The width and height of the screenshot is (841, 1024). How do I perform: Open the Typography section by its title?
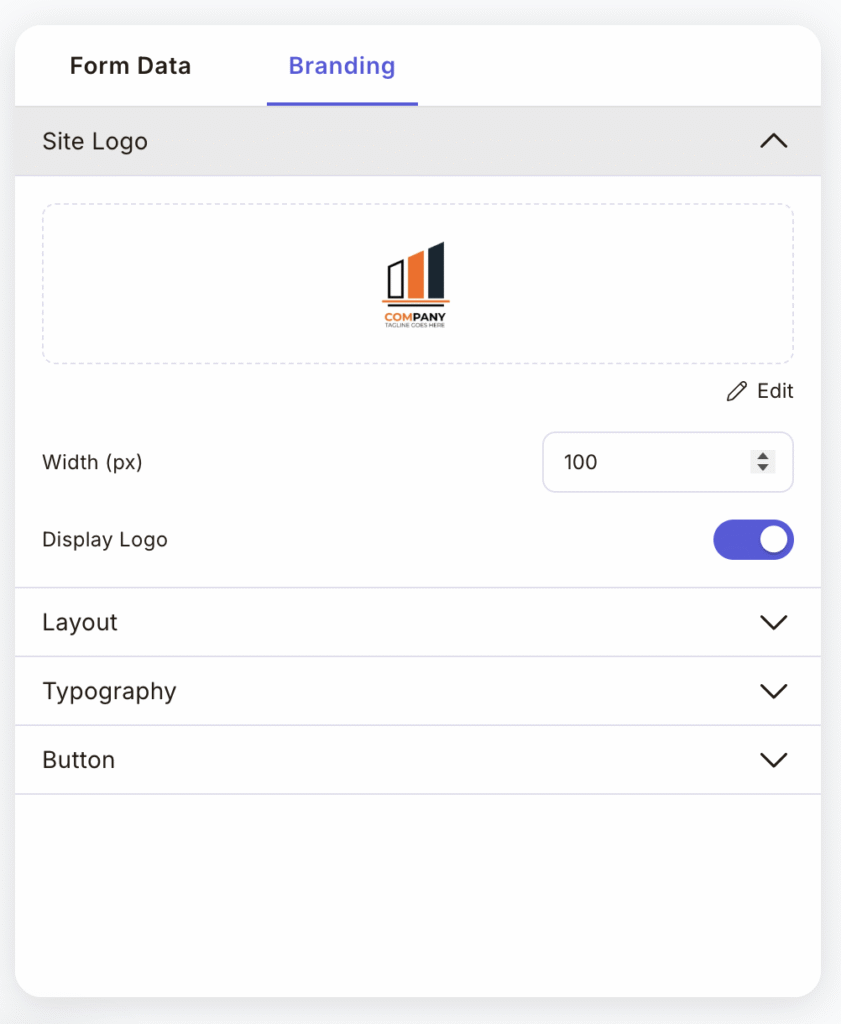click(x=109, y=691)
